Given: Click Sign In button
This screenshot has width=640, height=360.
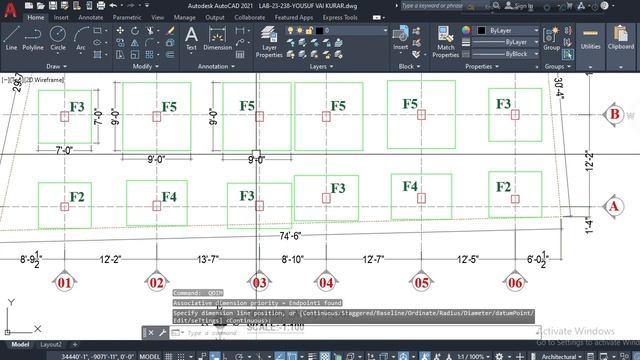Looking at the screenshot, I should (519, 6).
